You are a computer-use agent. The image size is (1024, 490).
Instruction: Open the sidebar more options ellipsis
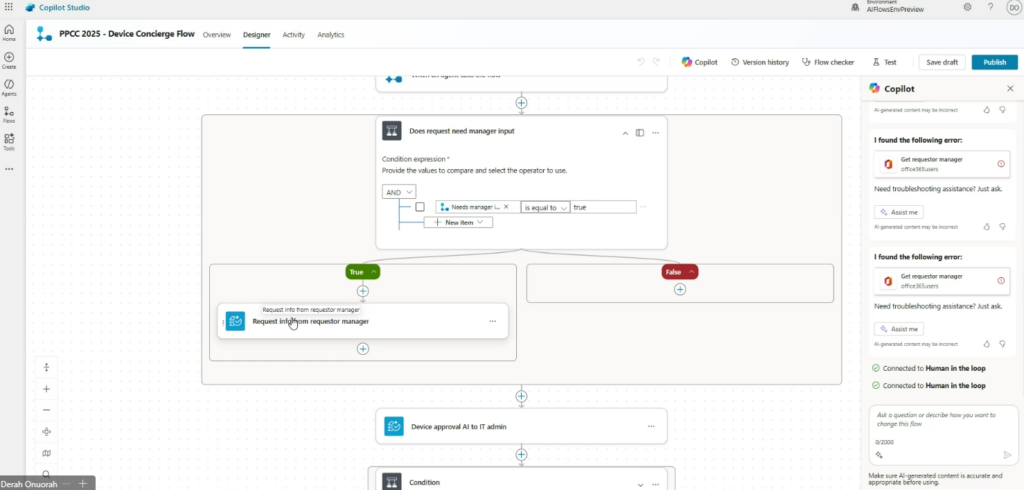click(x=9, y=169)
